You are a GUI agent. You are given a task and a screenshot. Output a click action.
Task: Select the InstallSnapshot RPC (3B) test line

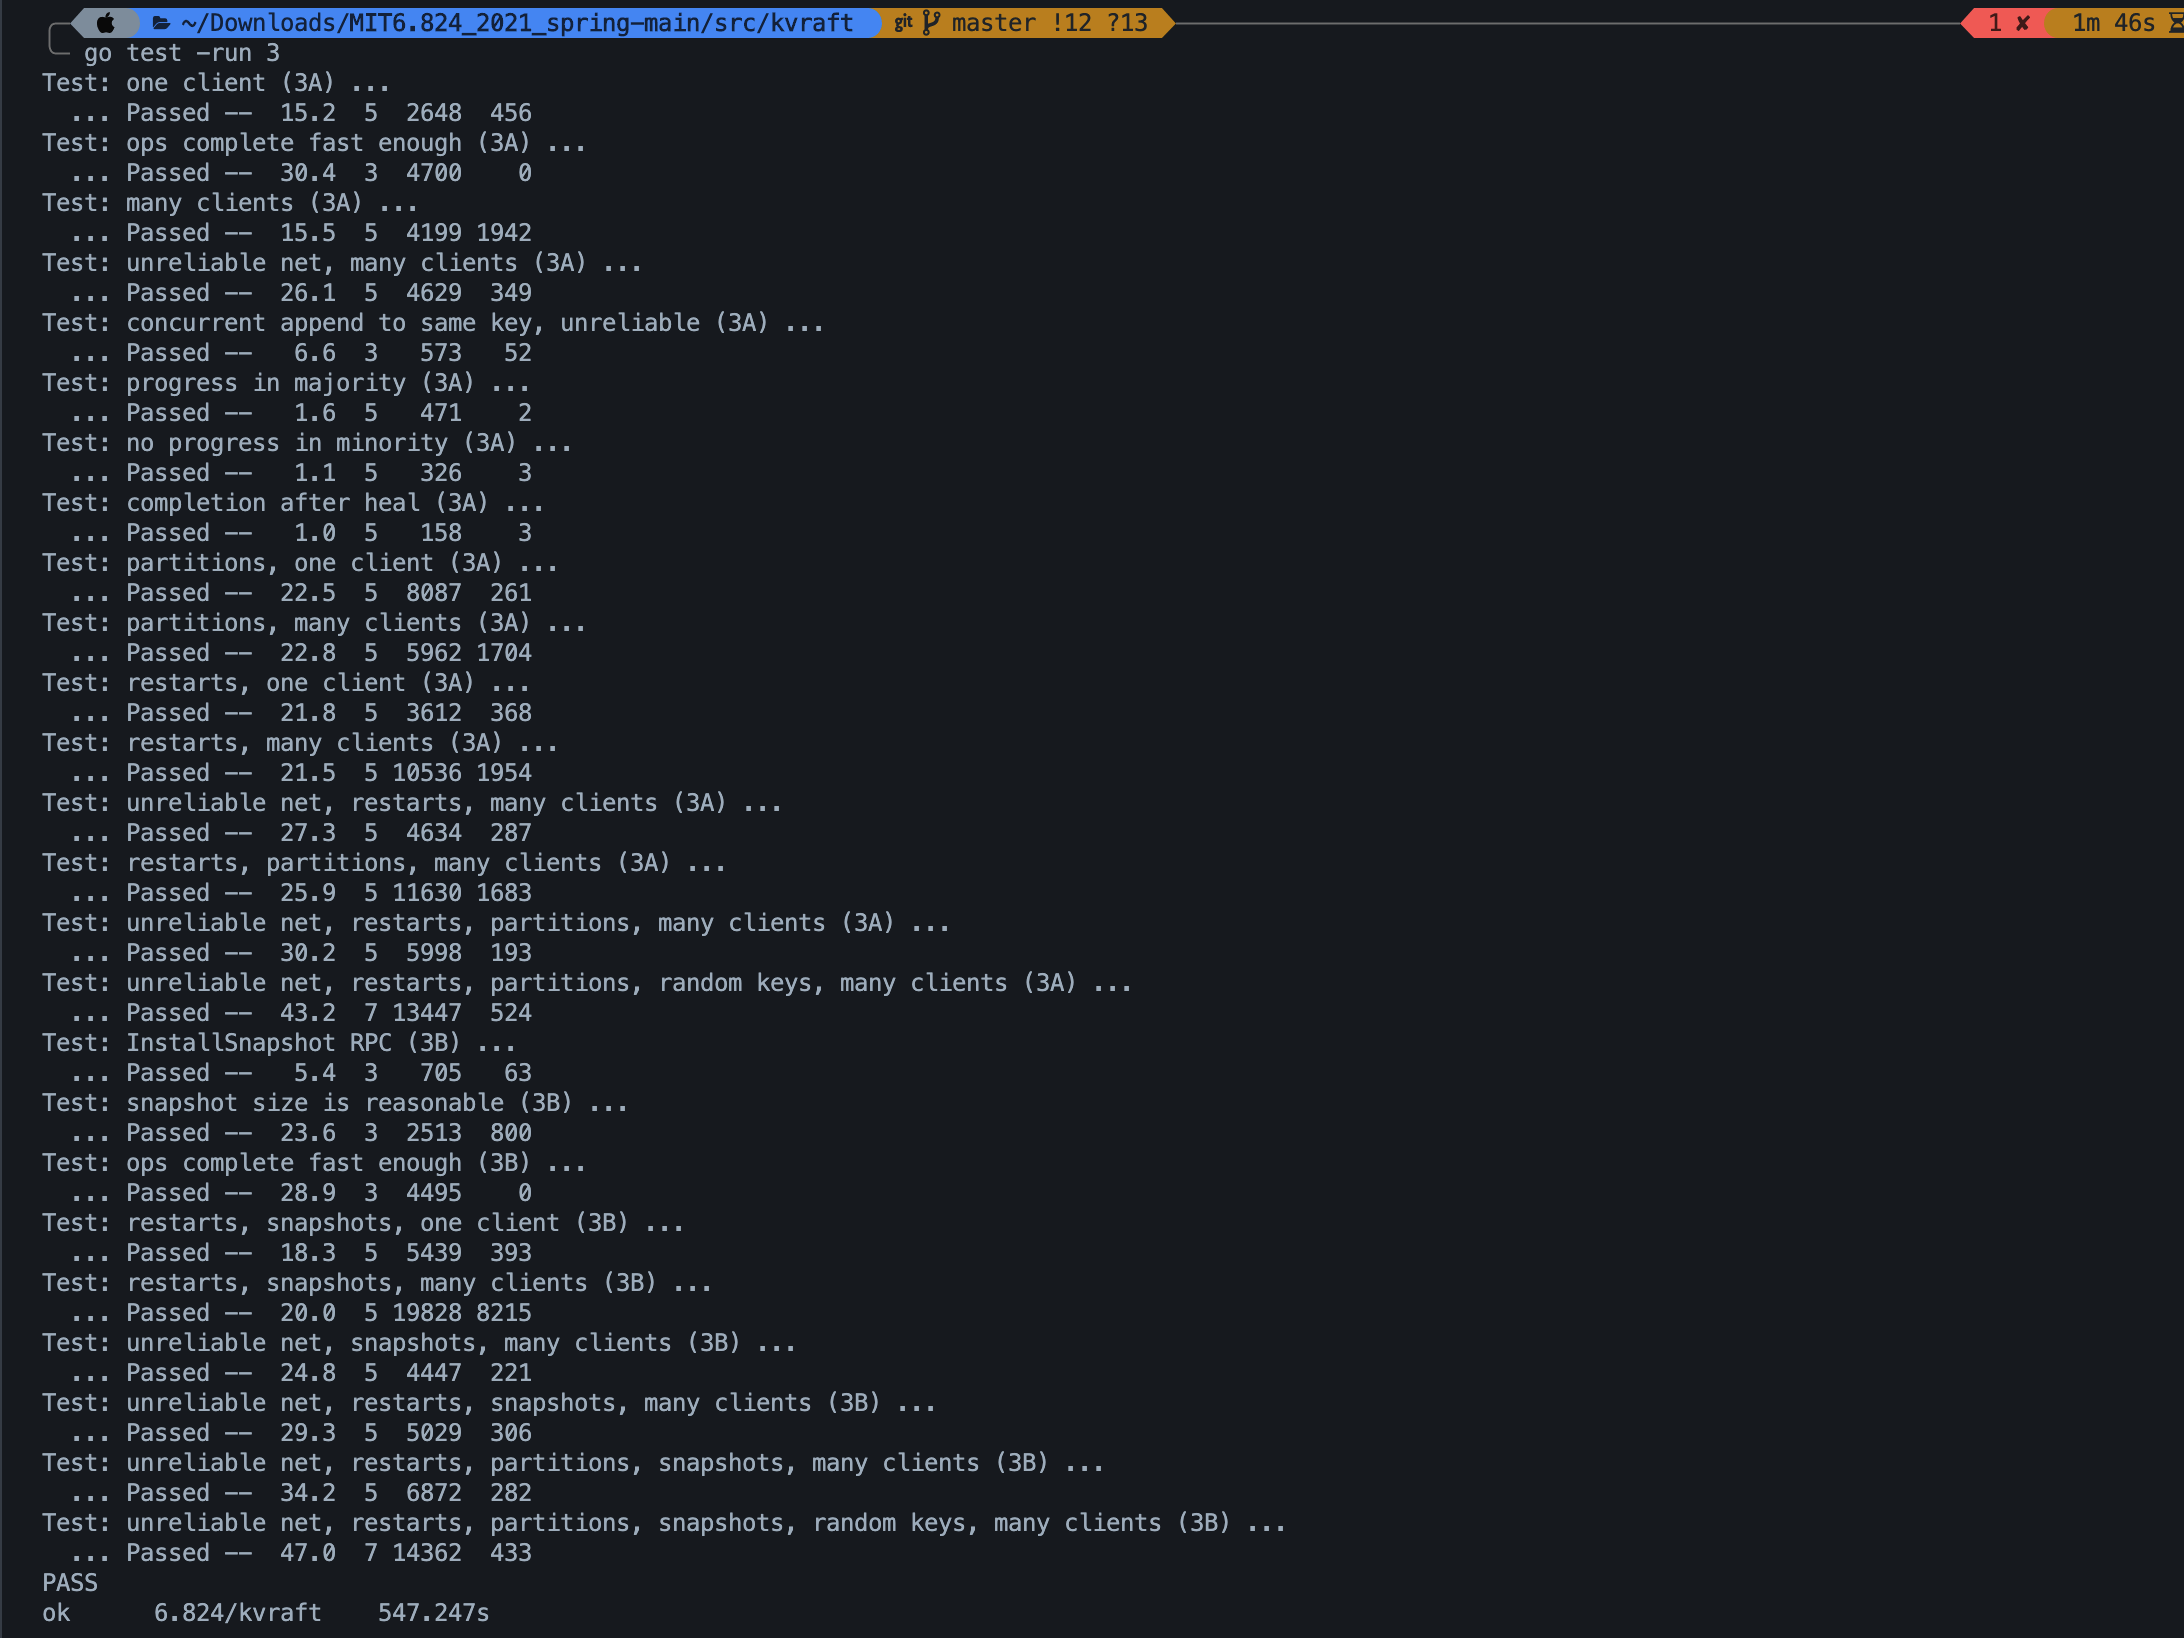278,1043
